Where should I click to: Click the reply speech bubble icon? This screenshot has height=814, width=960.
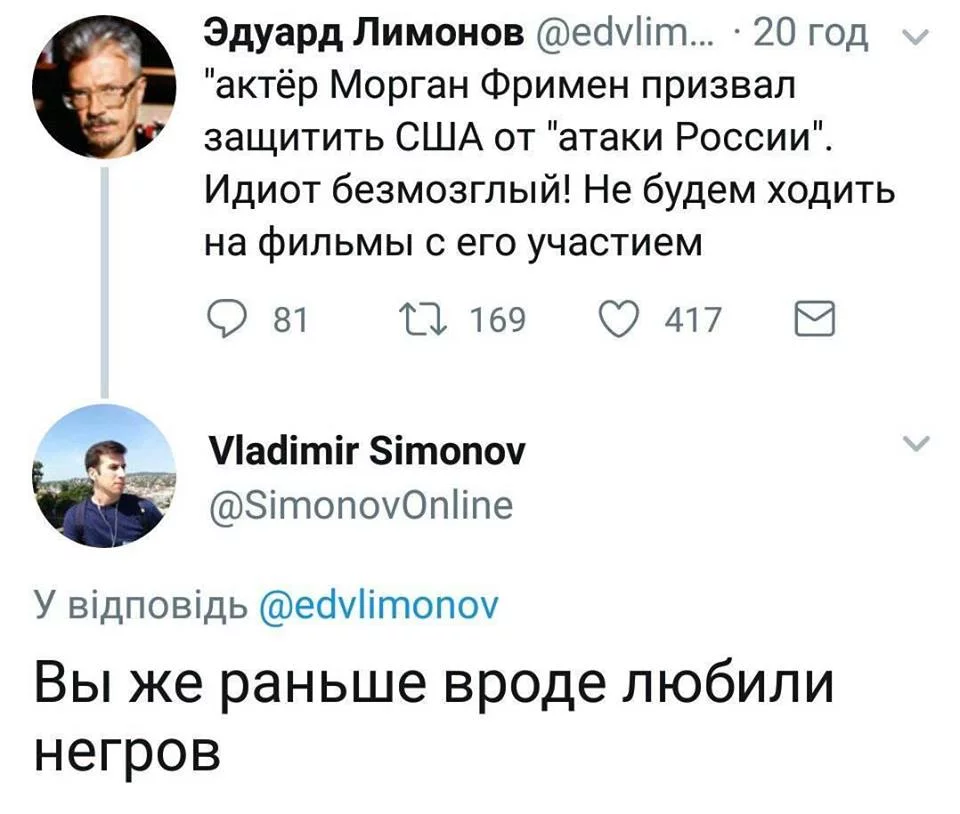point(228,320)
